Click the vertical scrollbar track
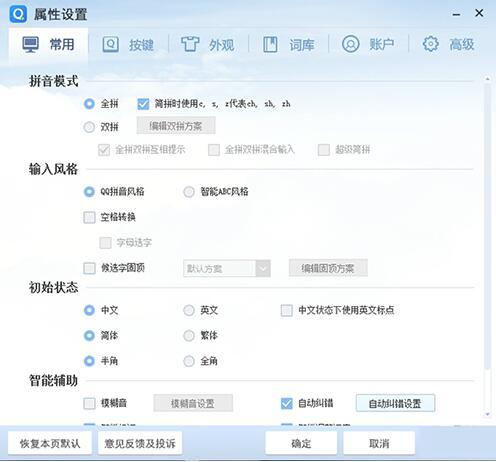The image size is (496, 462). coord(487,390)
